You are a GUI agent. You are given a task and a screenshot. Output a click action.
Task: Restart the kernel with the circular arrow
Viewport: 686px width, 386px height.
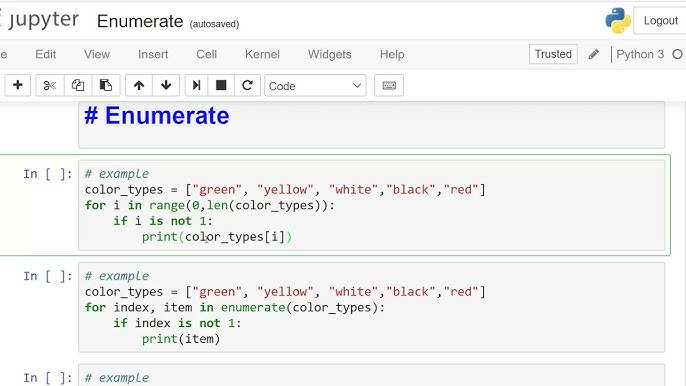coord(247,85)
